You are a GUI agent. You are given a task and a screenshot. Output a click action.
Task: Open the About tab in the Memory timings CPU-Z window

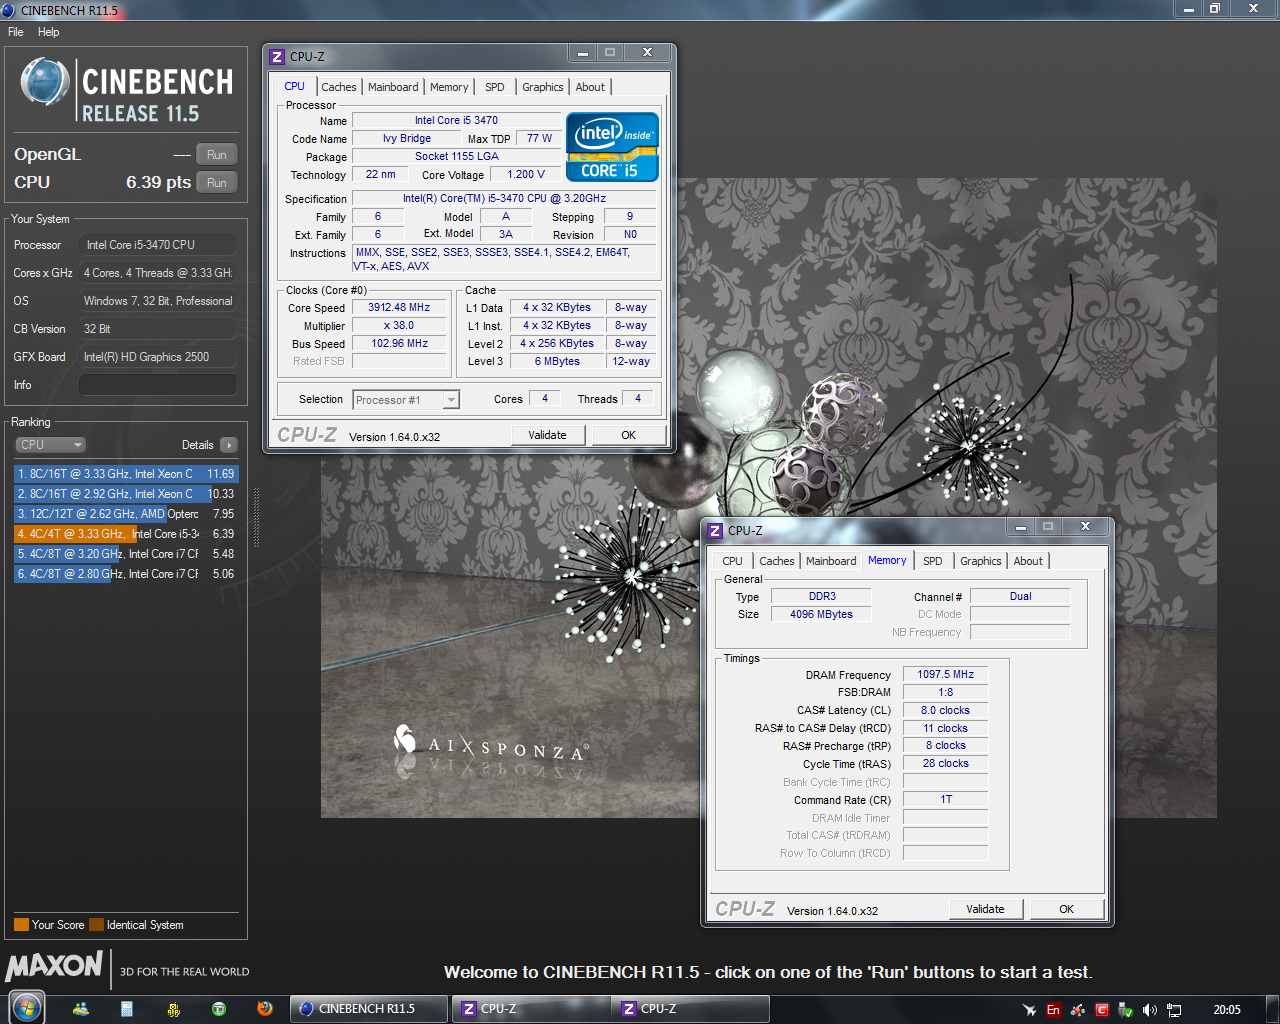point(1028,561)
